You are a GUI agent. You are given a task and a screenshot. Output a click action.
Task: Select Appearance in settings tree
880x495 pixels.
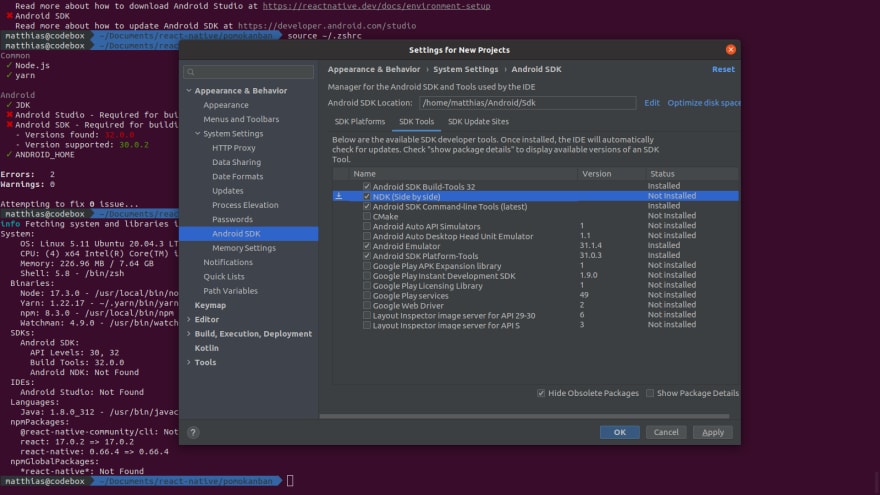[x=226, y=105]
